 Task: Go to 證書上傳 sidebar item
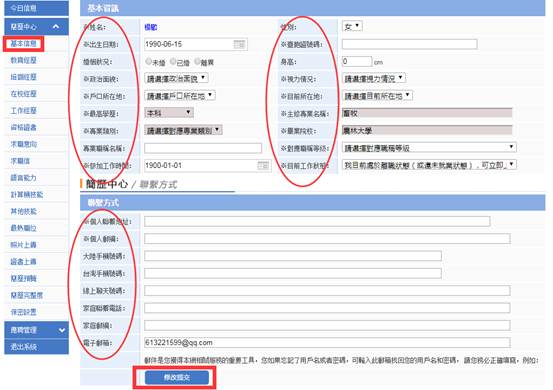pos(24,261)
